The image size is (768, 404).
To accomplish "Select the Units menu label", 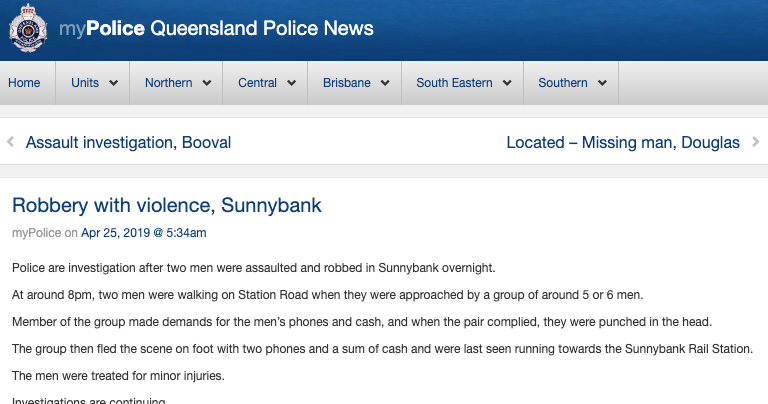I will [x=85, y=83].
